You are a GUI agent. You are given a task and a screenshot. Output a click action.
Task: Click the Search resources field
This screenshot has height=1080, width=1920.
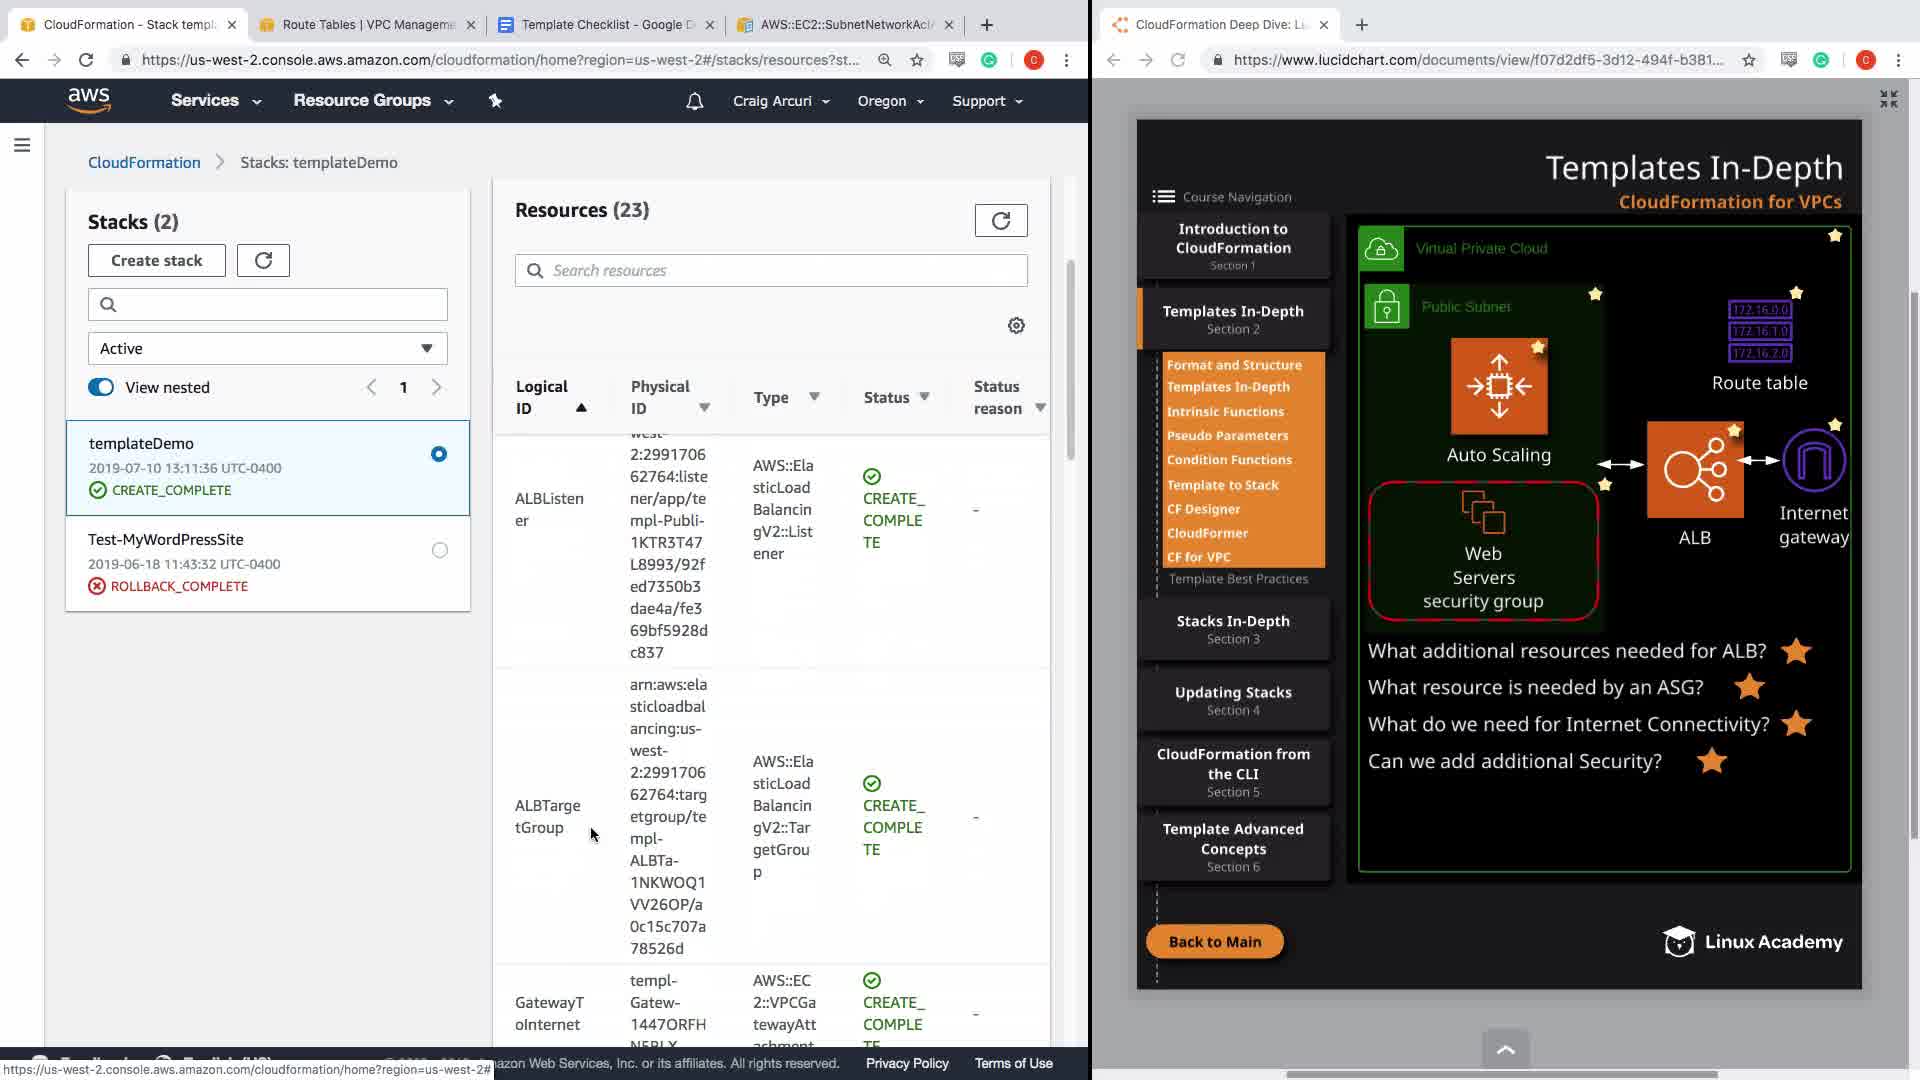click(771, 271)
